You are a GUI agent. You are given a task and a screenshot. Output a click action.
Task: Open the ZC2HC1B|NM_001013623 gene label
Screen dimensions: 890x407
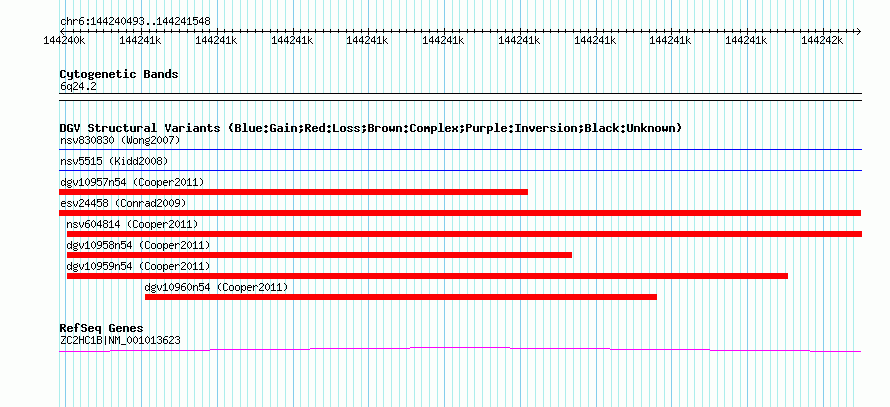pyautogui.click(x=120, y=341)
